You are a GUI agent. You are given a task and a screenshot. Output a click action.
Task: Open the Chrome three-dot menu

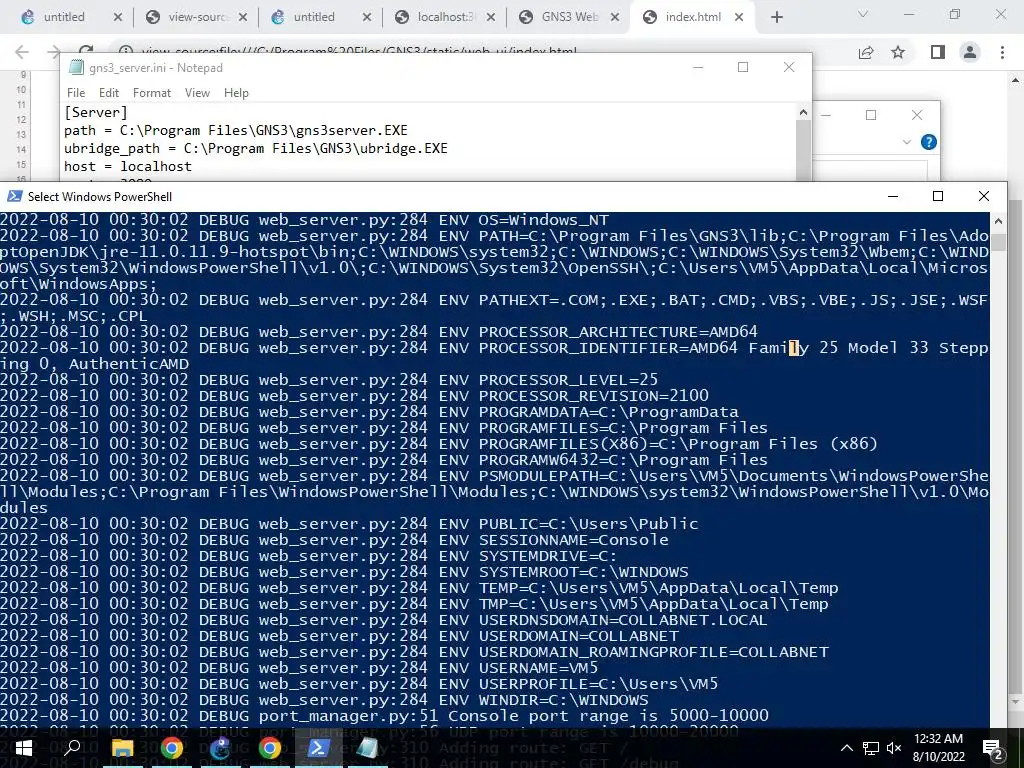pyautogui.click(x=1002, y=52)
